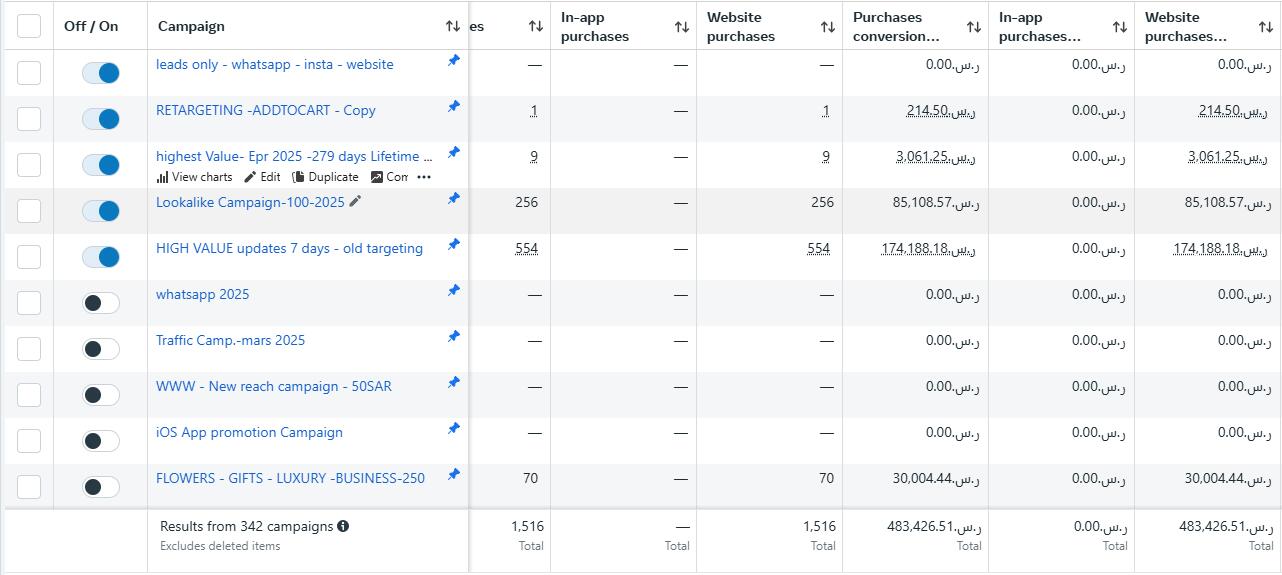Click Duplicate under highest Value campaign
Screen dimensions: 1282x575
pos(325,177)
